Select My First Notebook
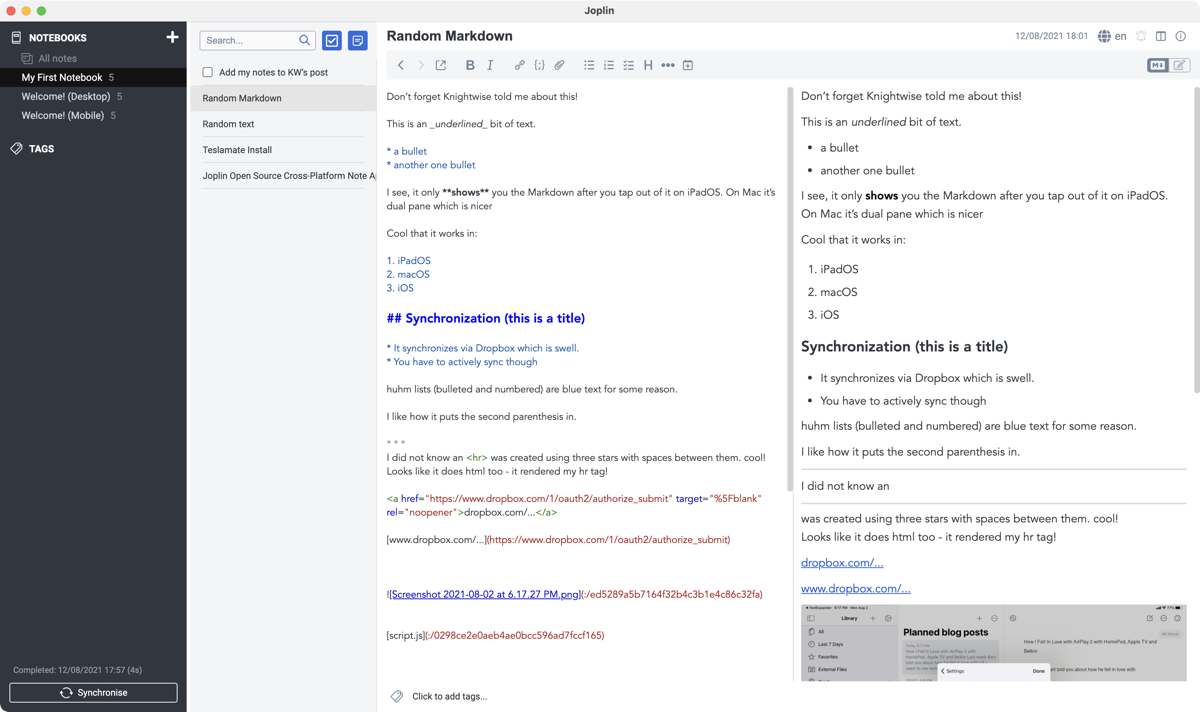 [x=93, y=77]
